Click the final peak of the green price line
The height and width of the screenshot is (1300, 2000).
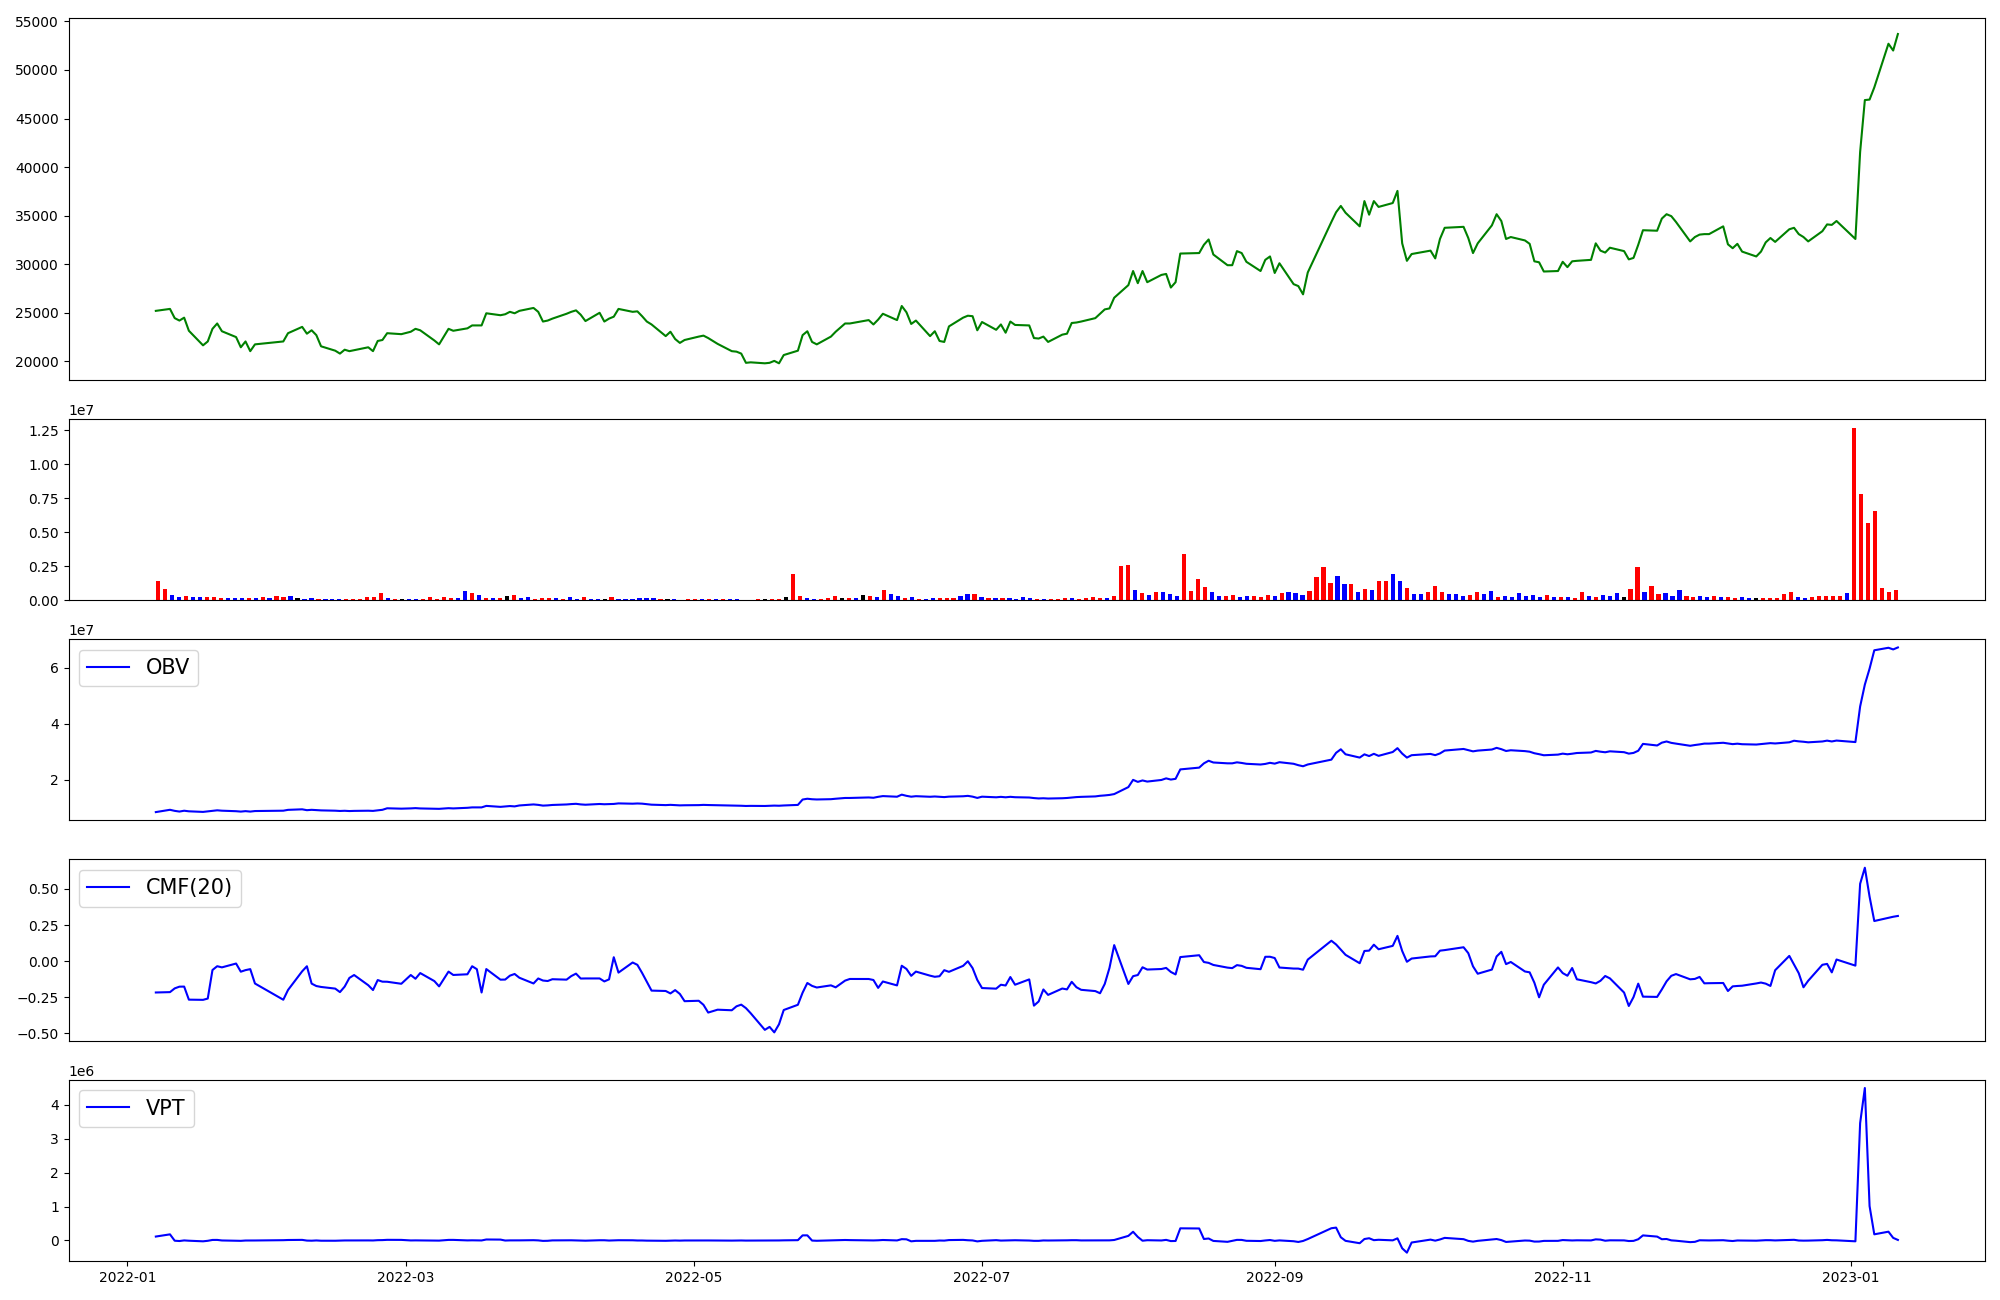(x=1897, y=34)
